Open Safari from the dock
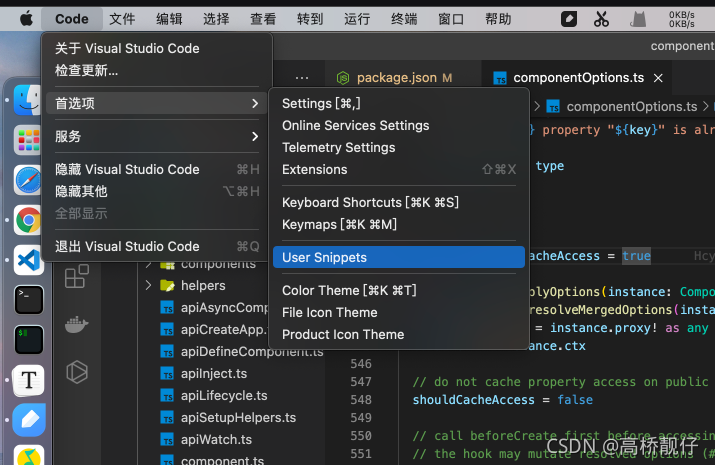Viewport: 715px width, 465px height. point(28,180)
